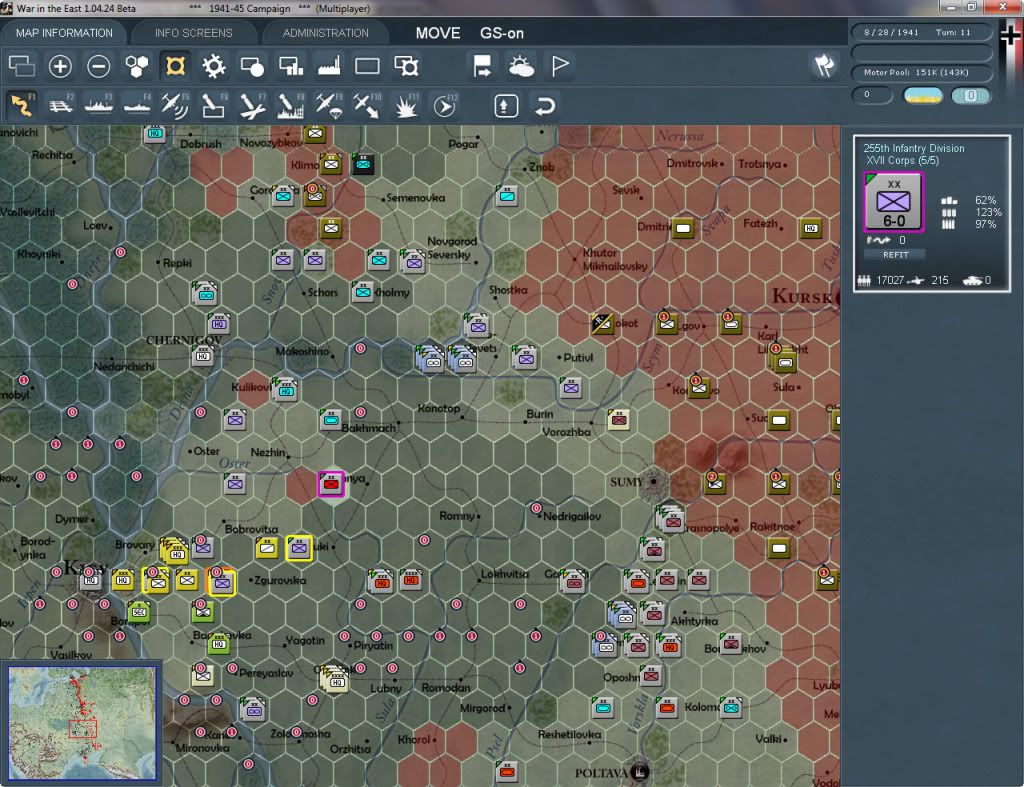The width and height of the screenshot is (1024, 787).
Task: Click the 62% stat in unit panel
Action: point(985,200)
